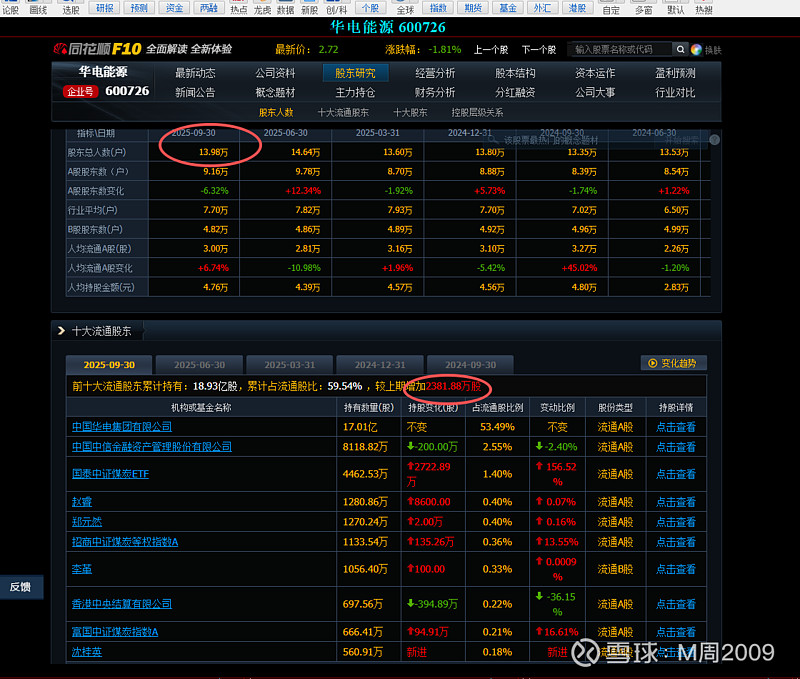Select 十大流通股东 sub-tab
Image resolution: width=800 pixels, height=679 pixels.
pyautogui.click(x=343, y=112)
